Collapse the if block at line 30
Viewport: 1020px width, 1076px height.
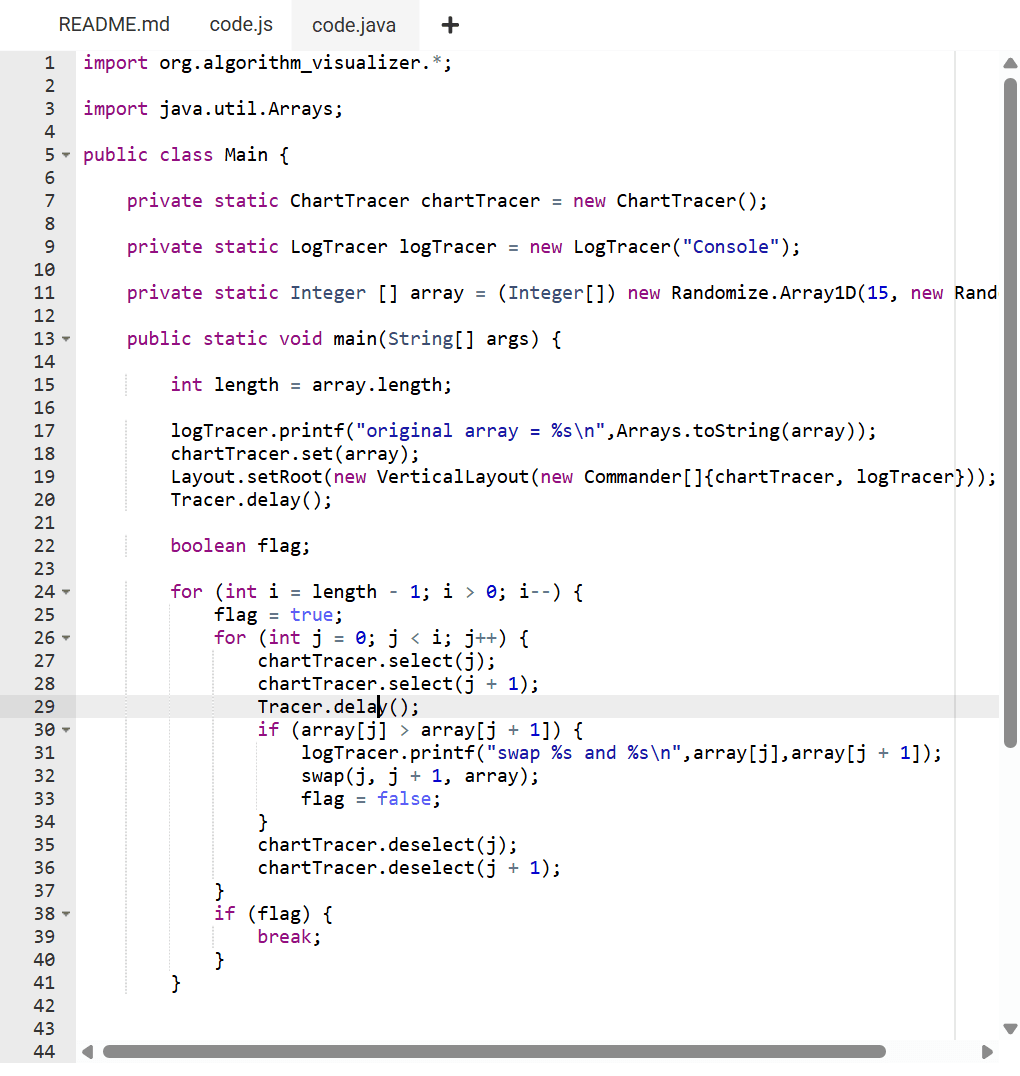[x=66, y=730]
